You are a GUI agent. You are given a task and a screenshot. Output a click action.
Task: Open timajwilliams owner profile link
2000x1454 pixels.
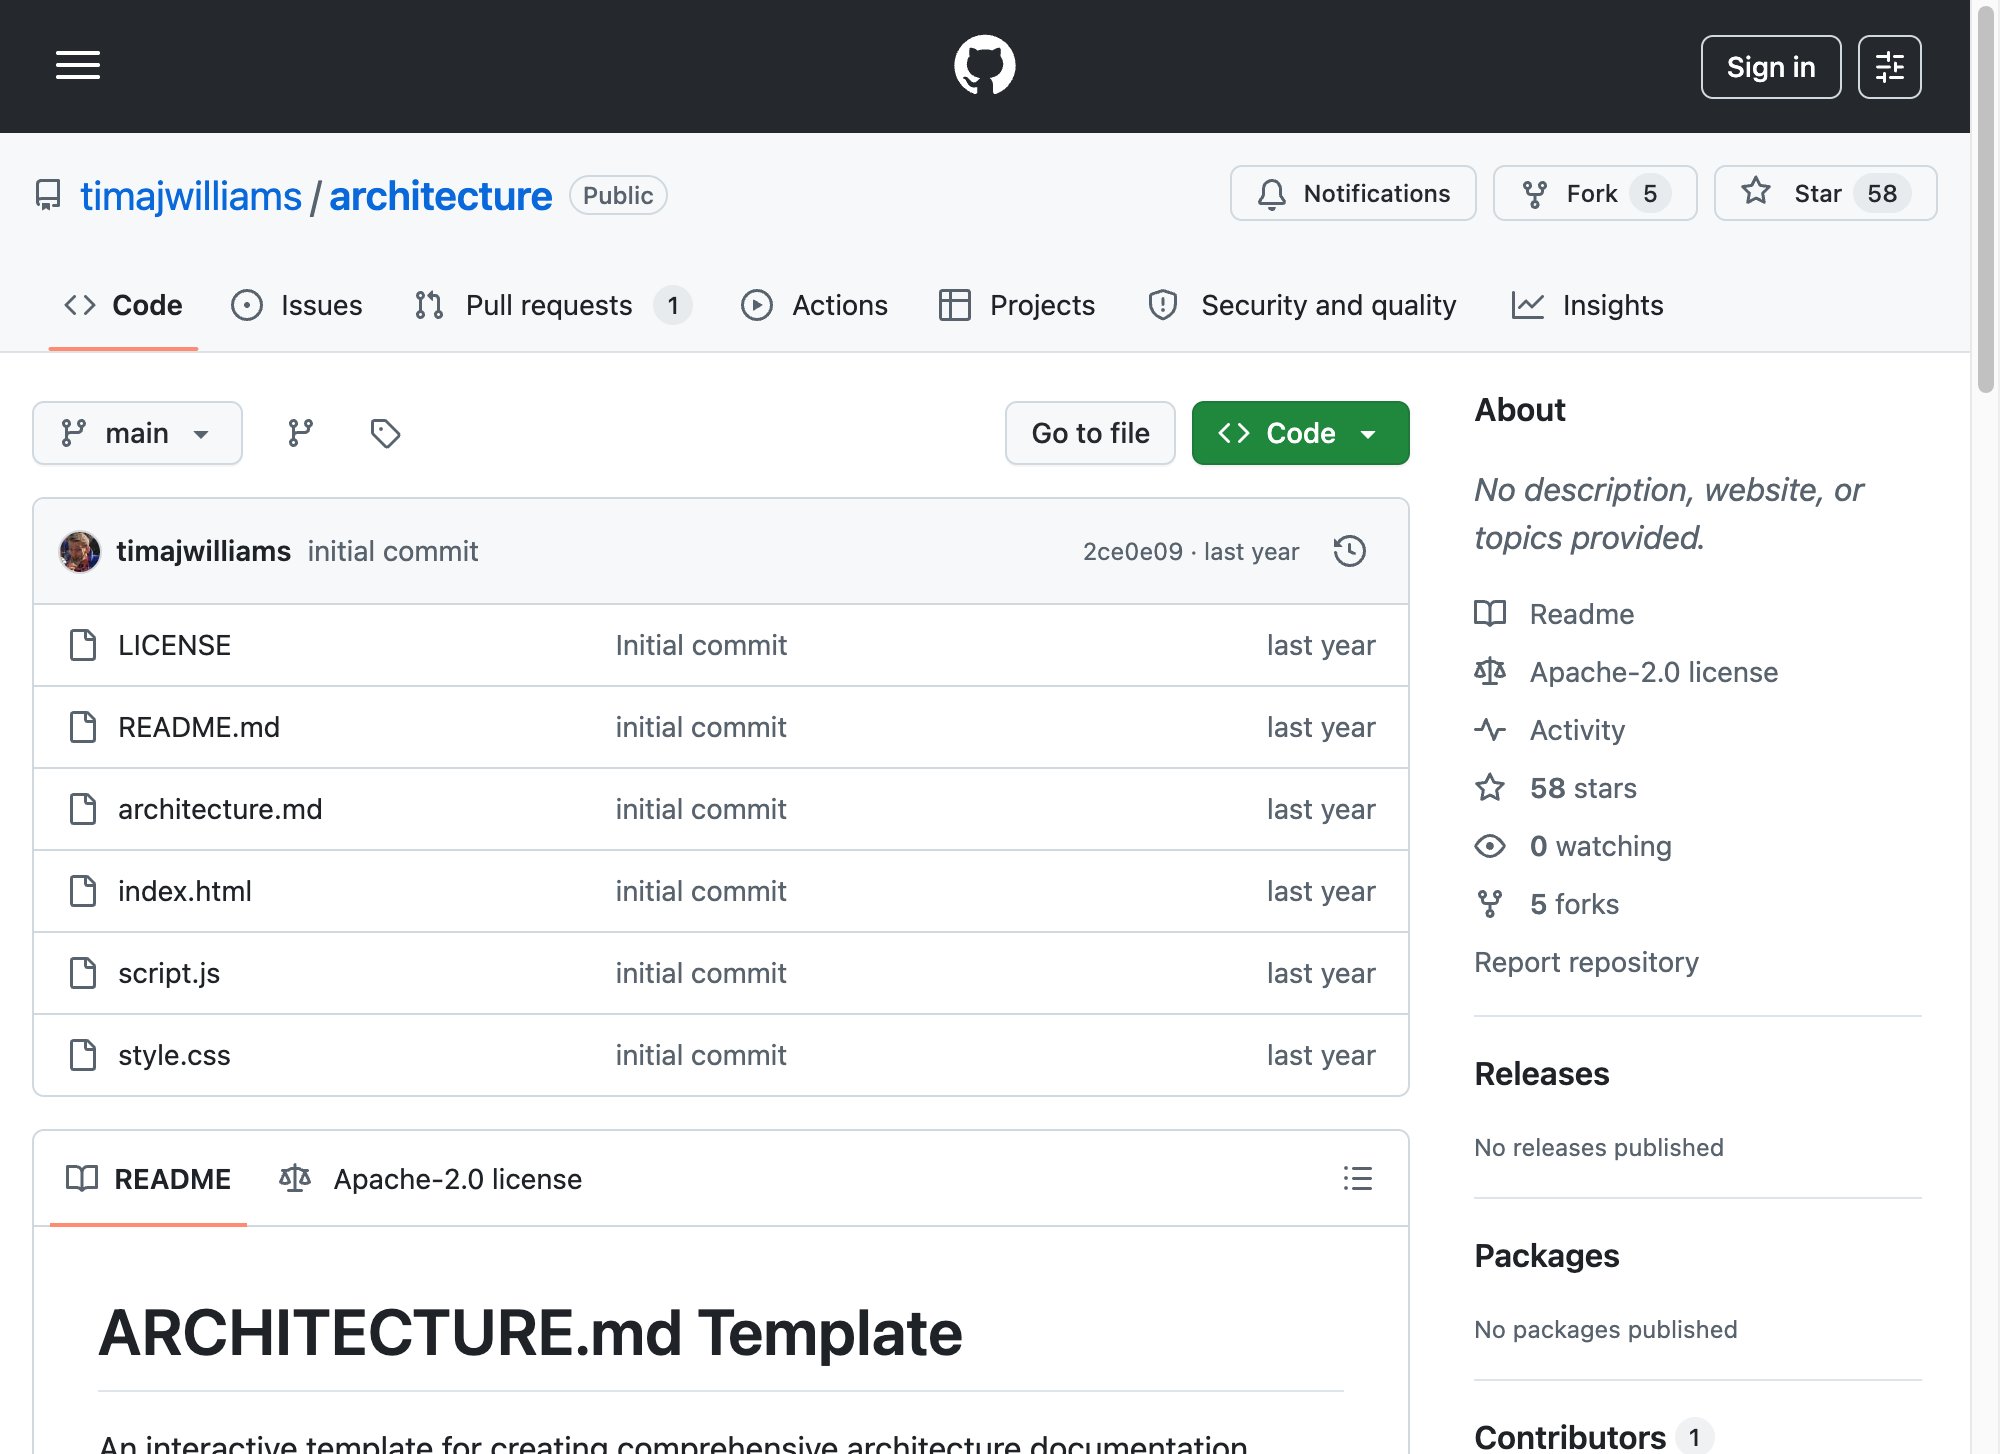click(191, 196)
